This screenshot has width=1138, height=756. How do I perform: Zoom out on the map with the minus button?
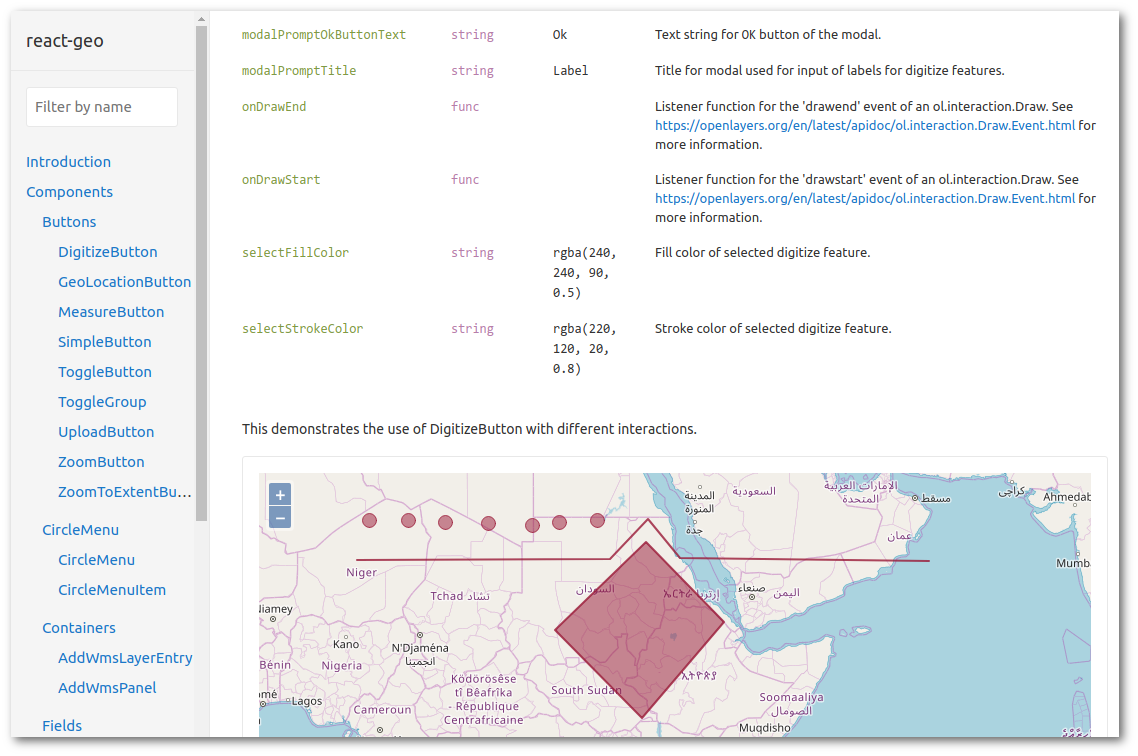coord(280,517)
